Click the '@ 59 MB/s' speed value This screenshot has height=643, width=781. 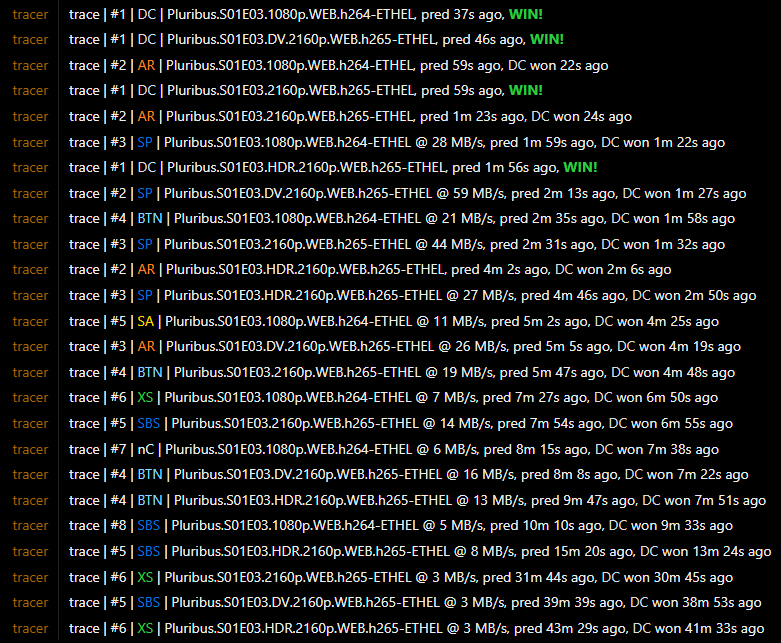point(471,193)
